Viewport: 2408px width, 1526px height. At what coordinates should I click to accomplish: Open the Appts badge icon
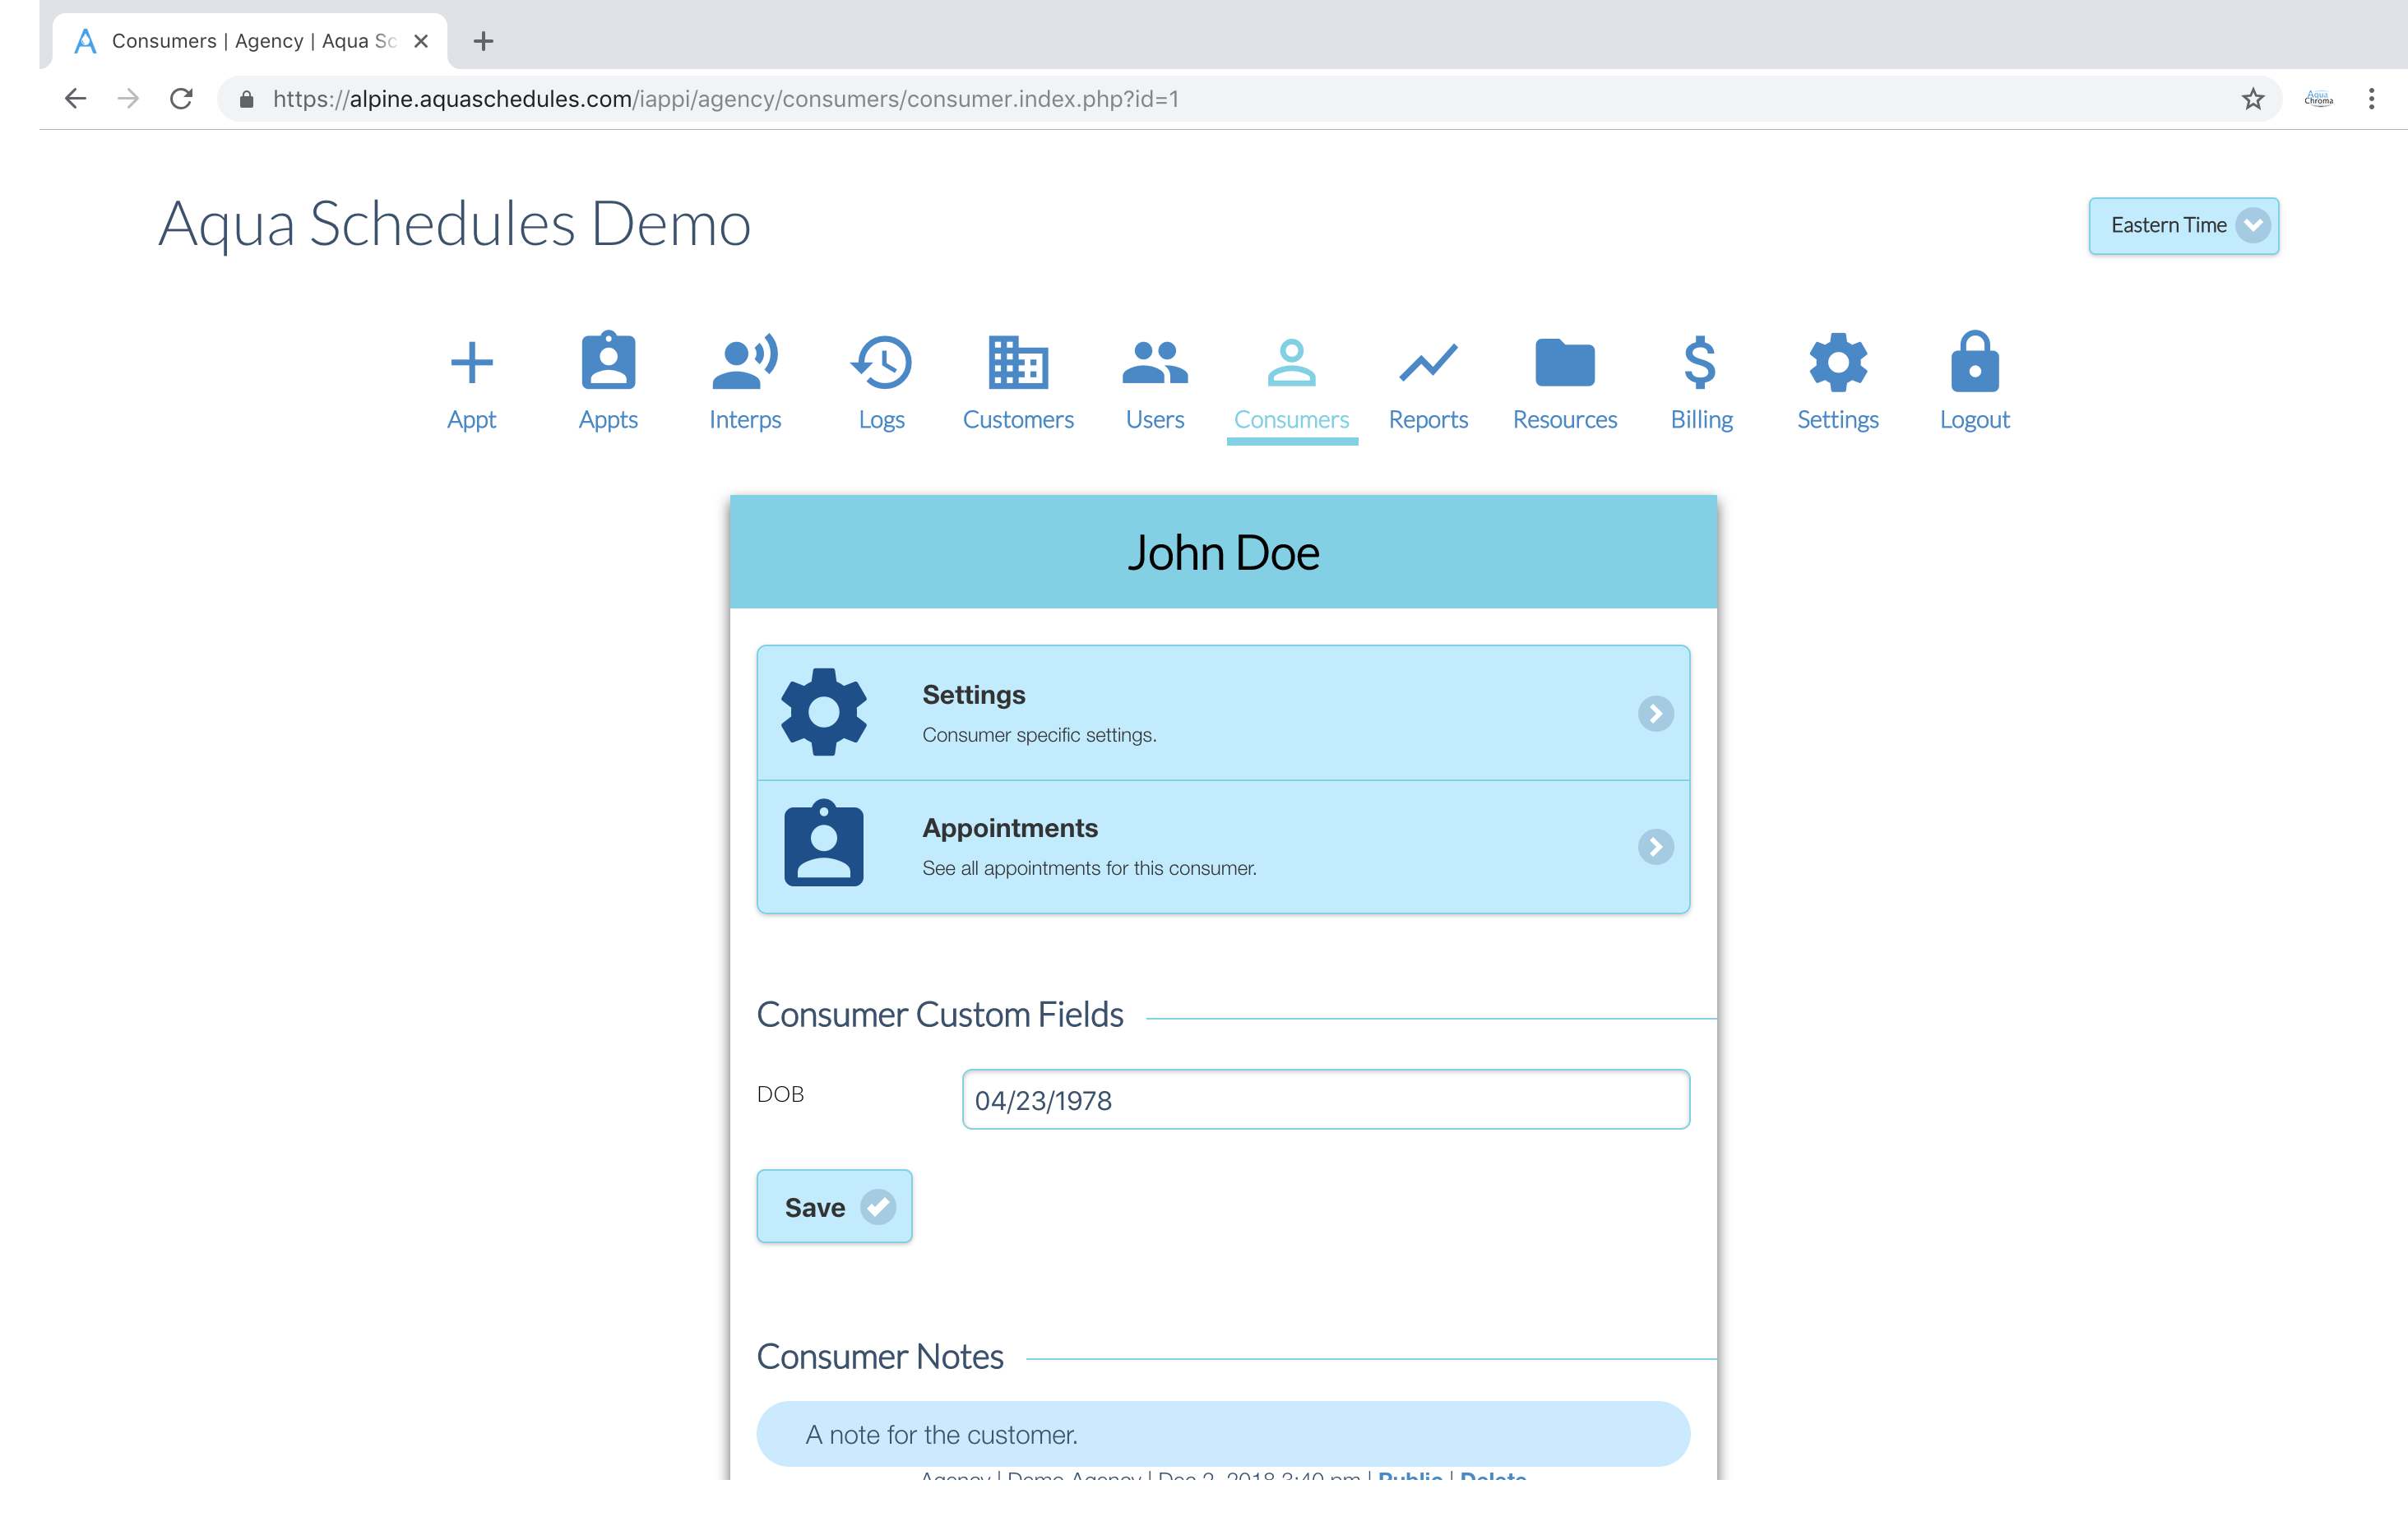pyautogui.click(x=608, y=360)
